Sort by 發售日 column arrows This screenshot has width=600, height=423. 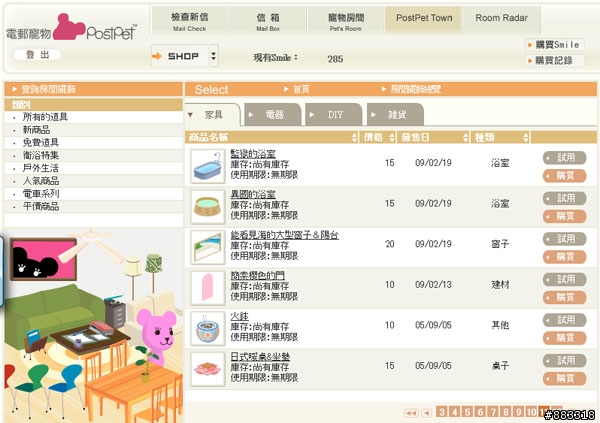(x=465, y=137)
